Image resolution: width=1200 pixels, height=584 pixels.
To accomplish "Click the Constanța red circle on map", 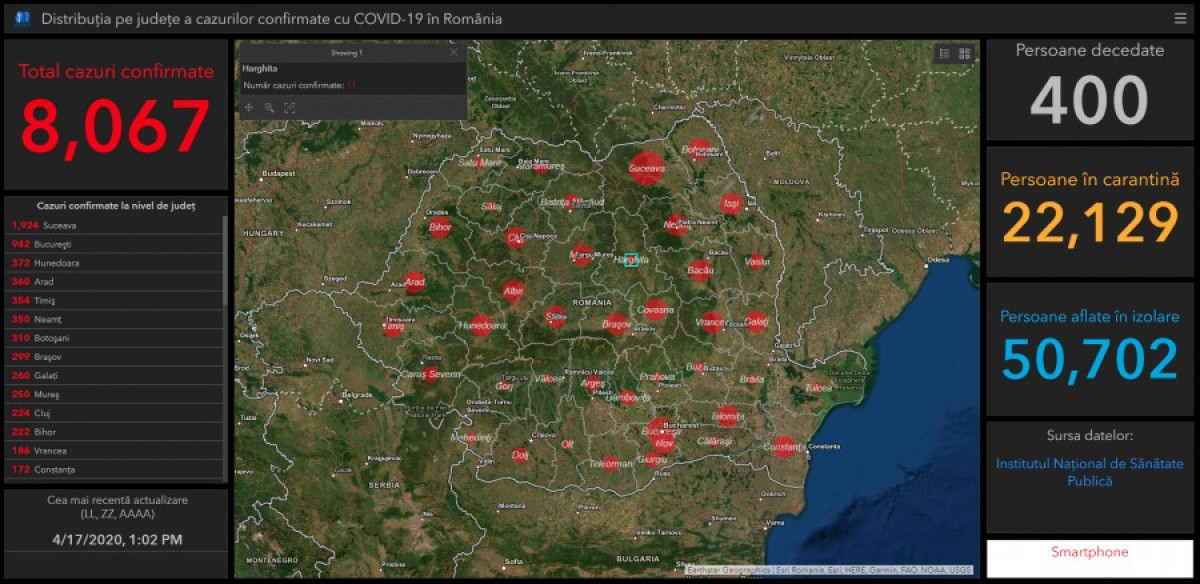I will click(x=786, y=445).
